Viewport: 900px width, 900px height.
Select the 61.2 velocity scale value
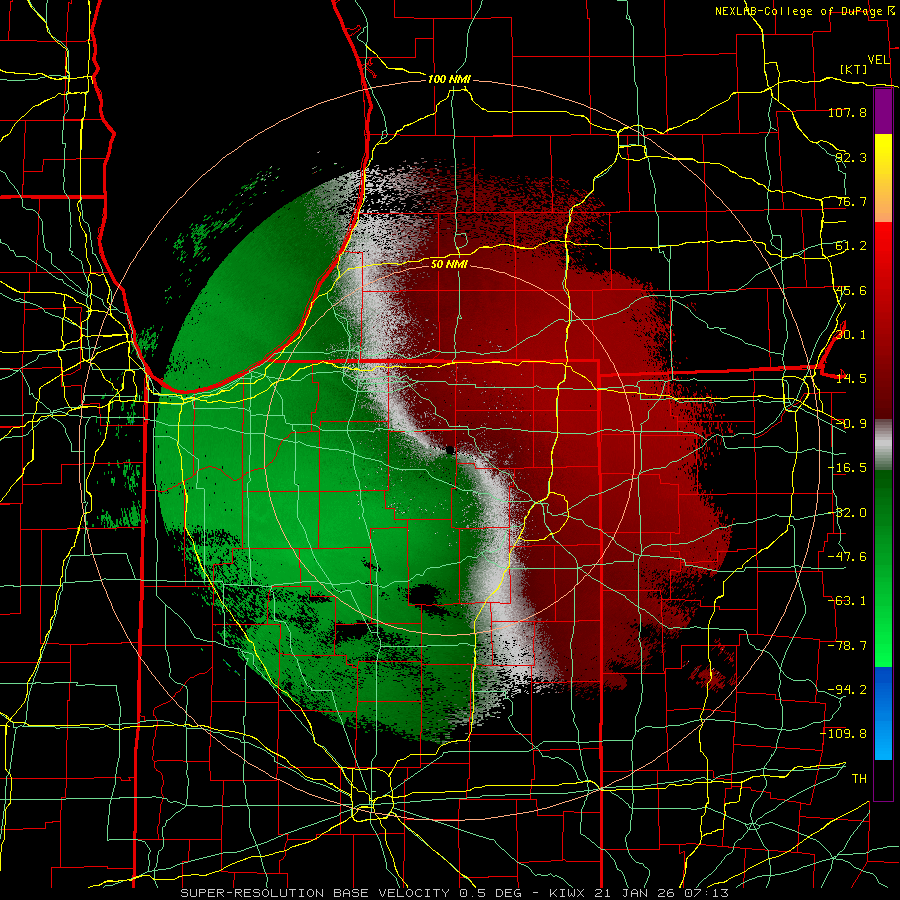pyautogui.click(x=851, y=246)
